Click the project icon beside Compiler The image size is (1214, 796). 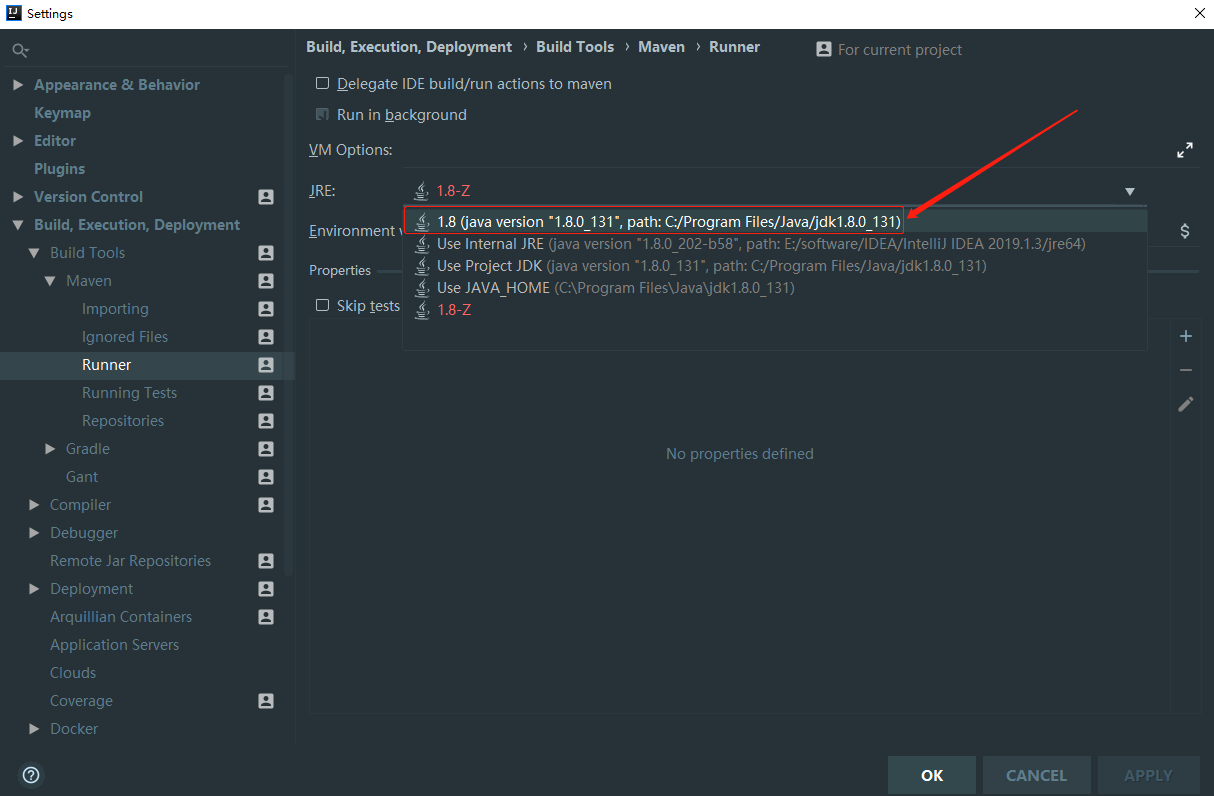coord(266,505)
